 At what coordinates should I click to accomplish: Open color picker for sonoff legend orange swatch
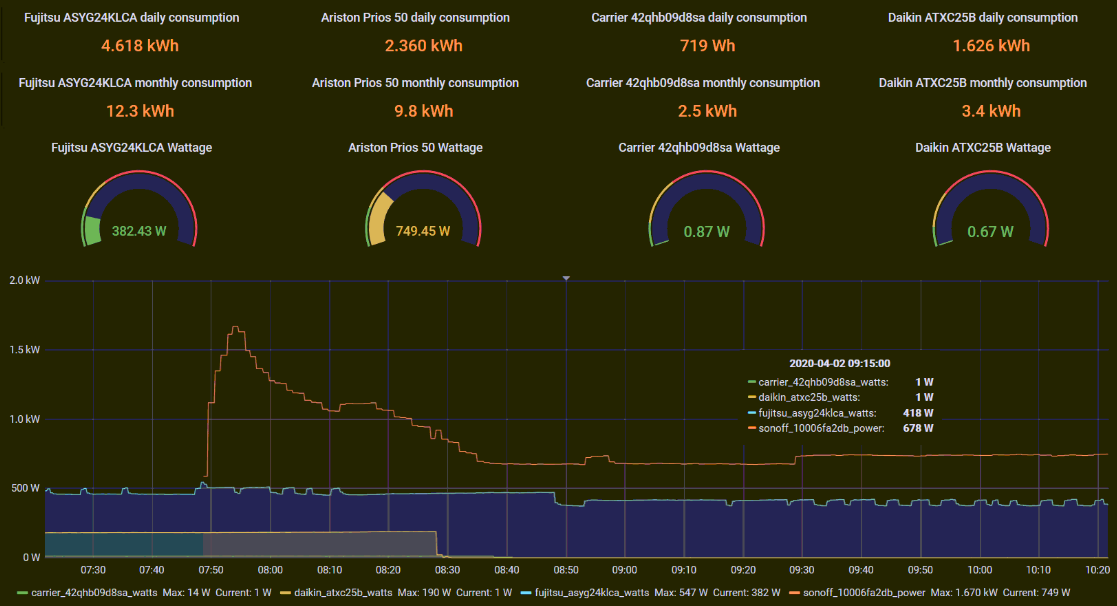click(x=794, y=592)
